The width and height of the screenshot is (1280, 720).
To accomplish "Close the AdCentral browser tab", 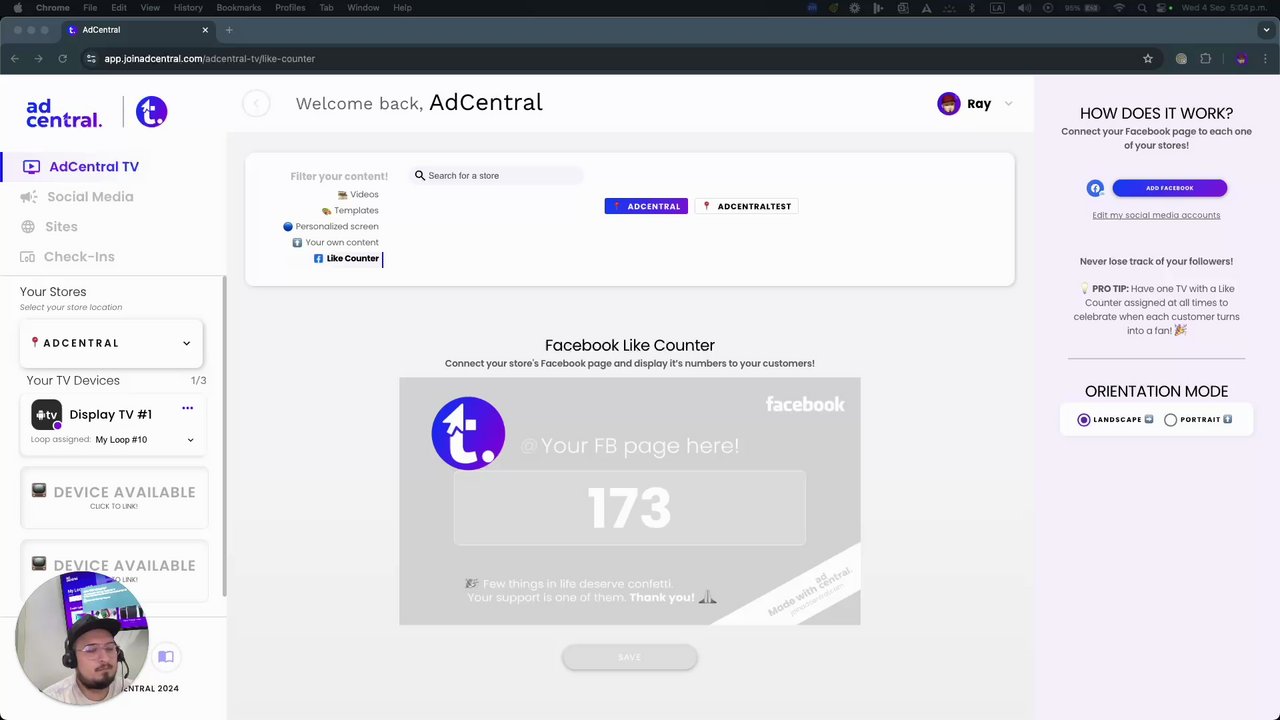I will coord(205,30).
